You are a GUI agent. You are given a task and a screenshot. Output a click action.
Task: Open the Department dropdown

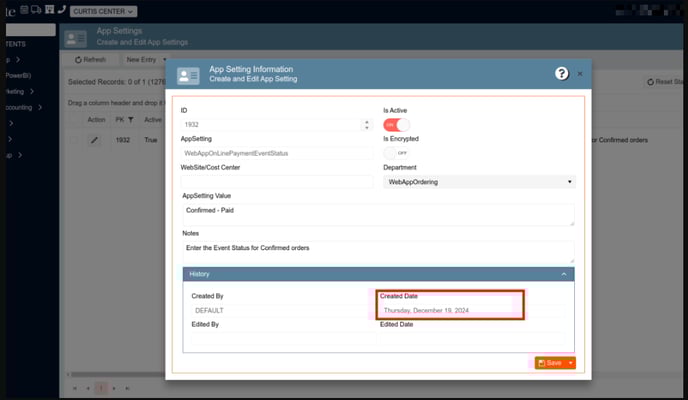click(x=479, y=182)
